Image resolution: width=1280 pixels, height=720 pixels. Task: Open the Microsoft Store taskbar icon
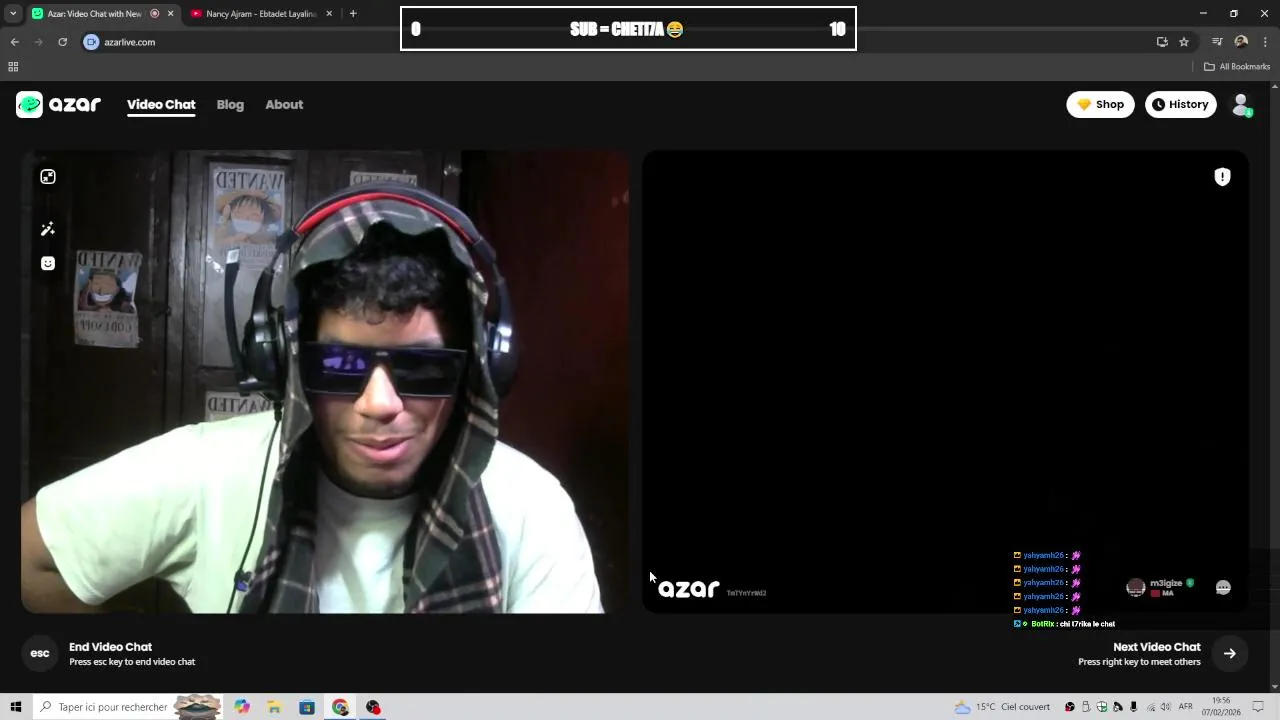[x=307, y=707]
